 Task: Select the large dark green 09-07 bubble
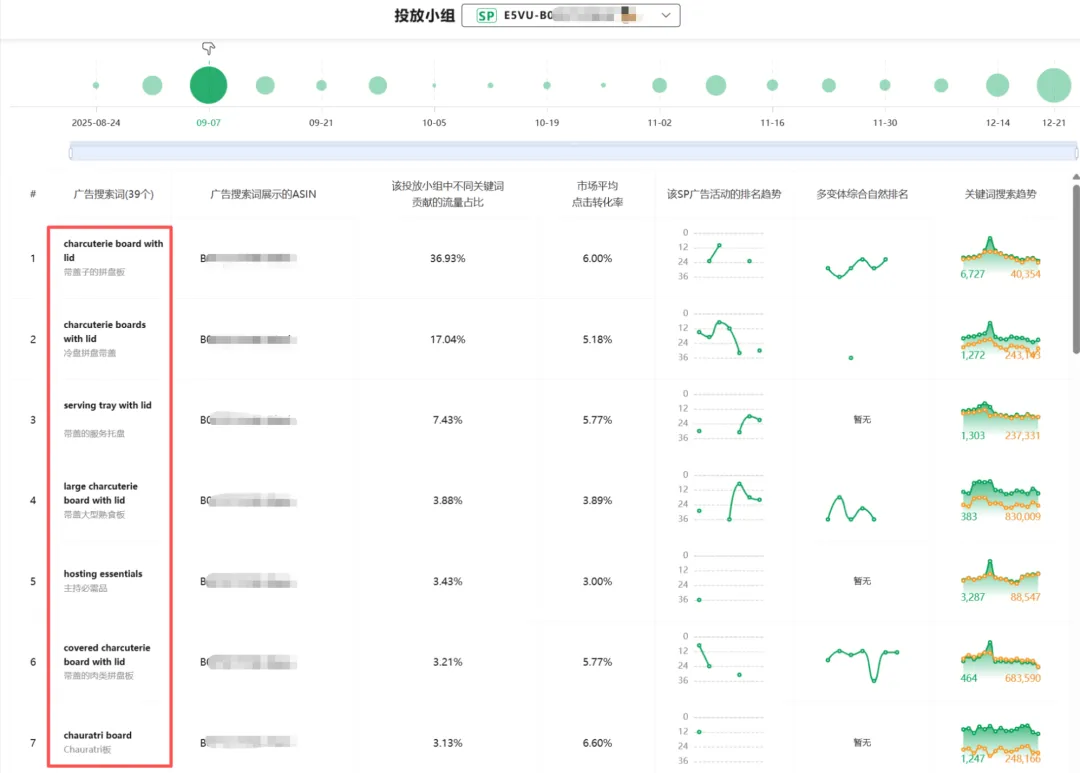click(208, 85)
